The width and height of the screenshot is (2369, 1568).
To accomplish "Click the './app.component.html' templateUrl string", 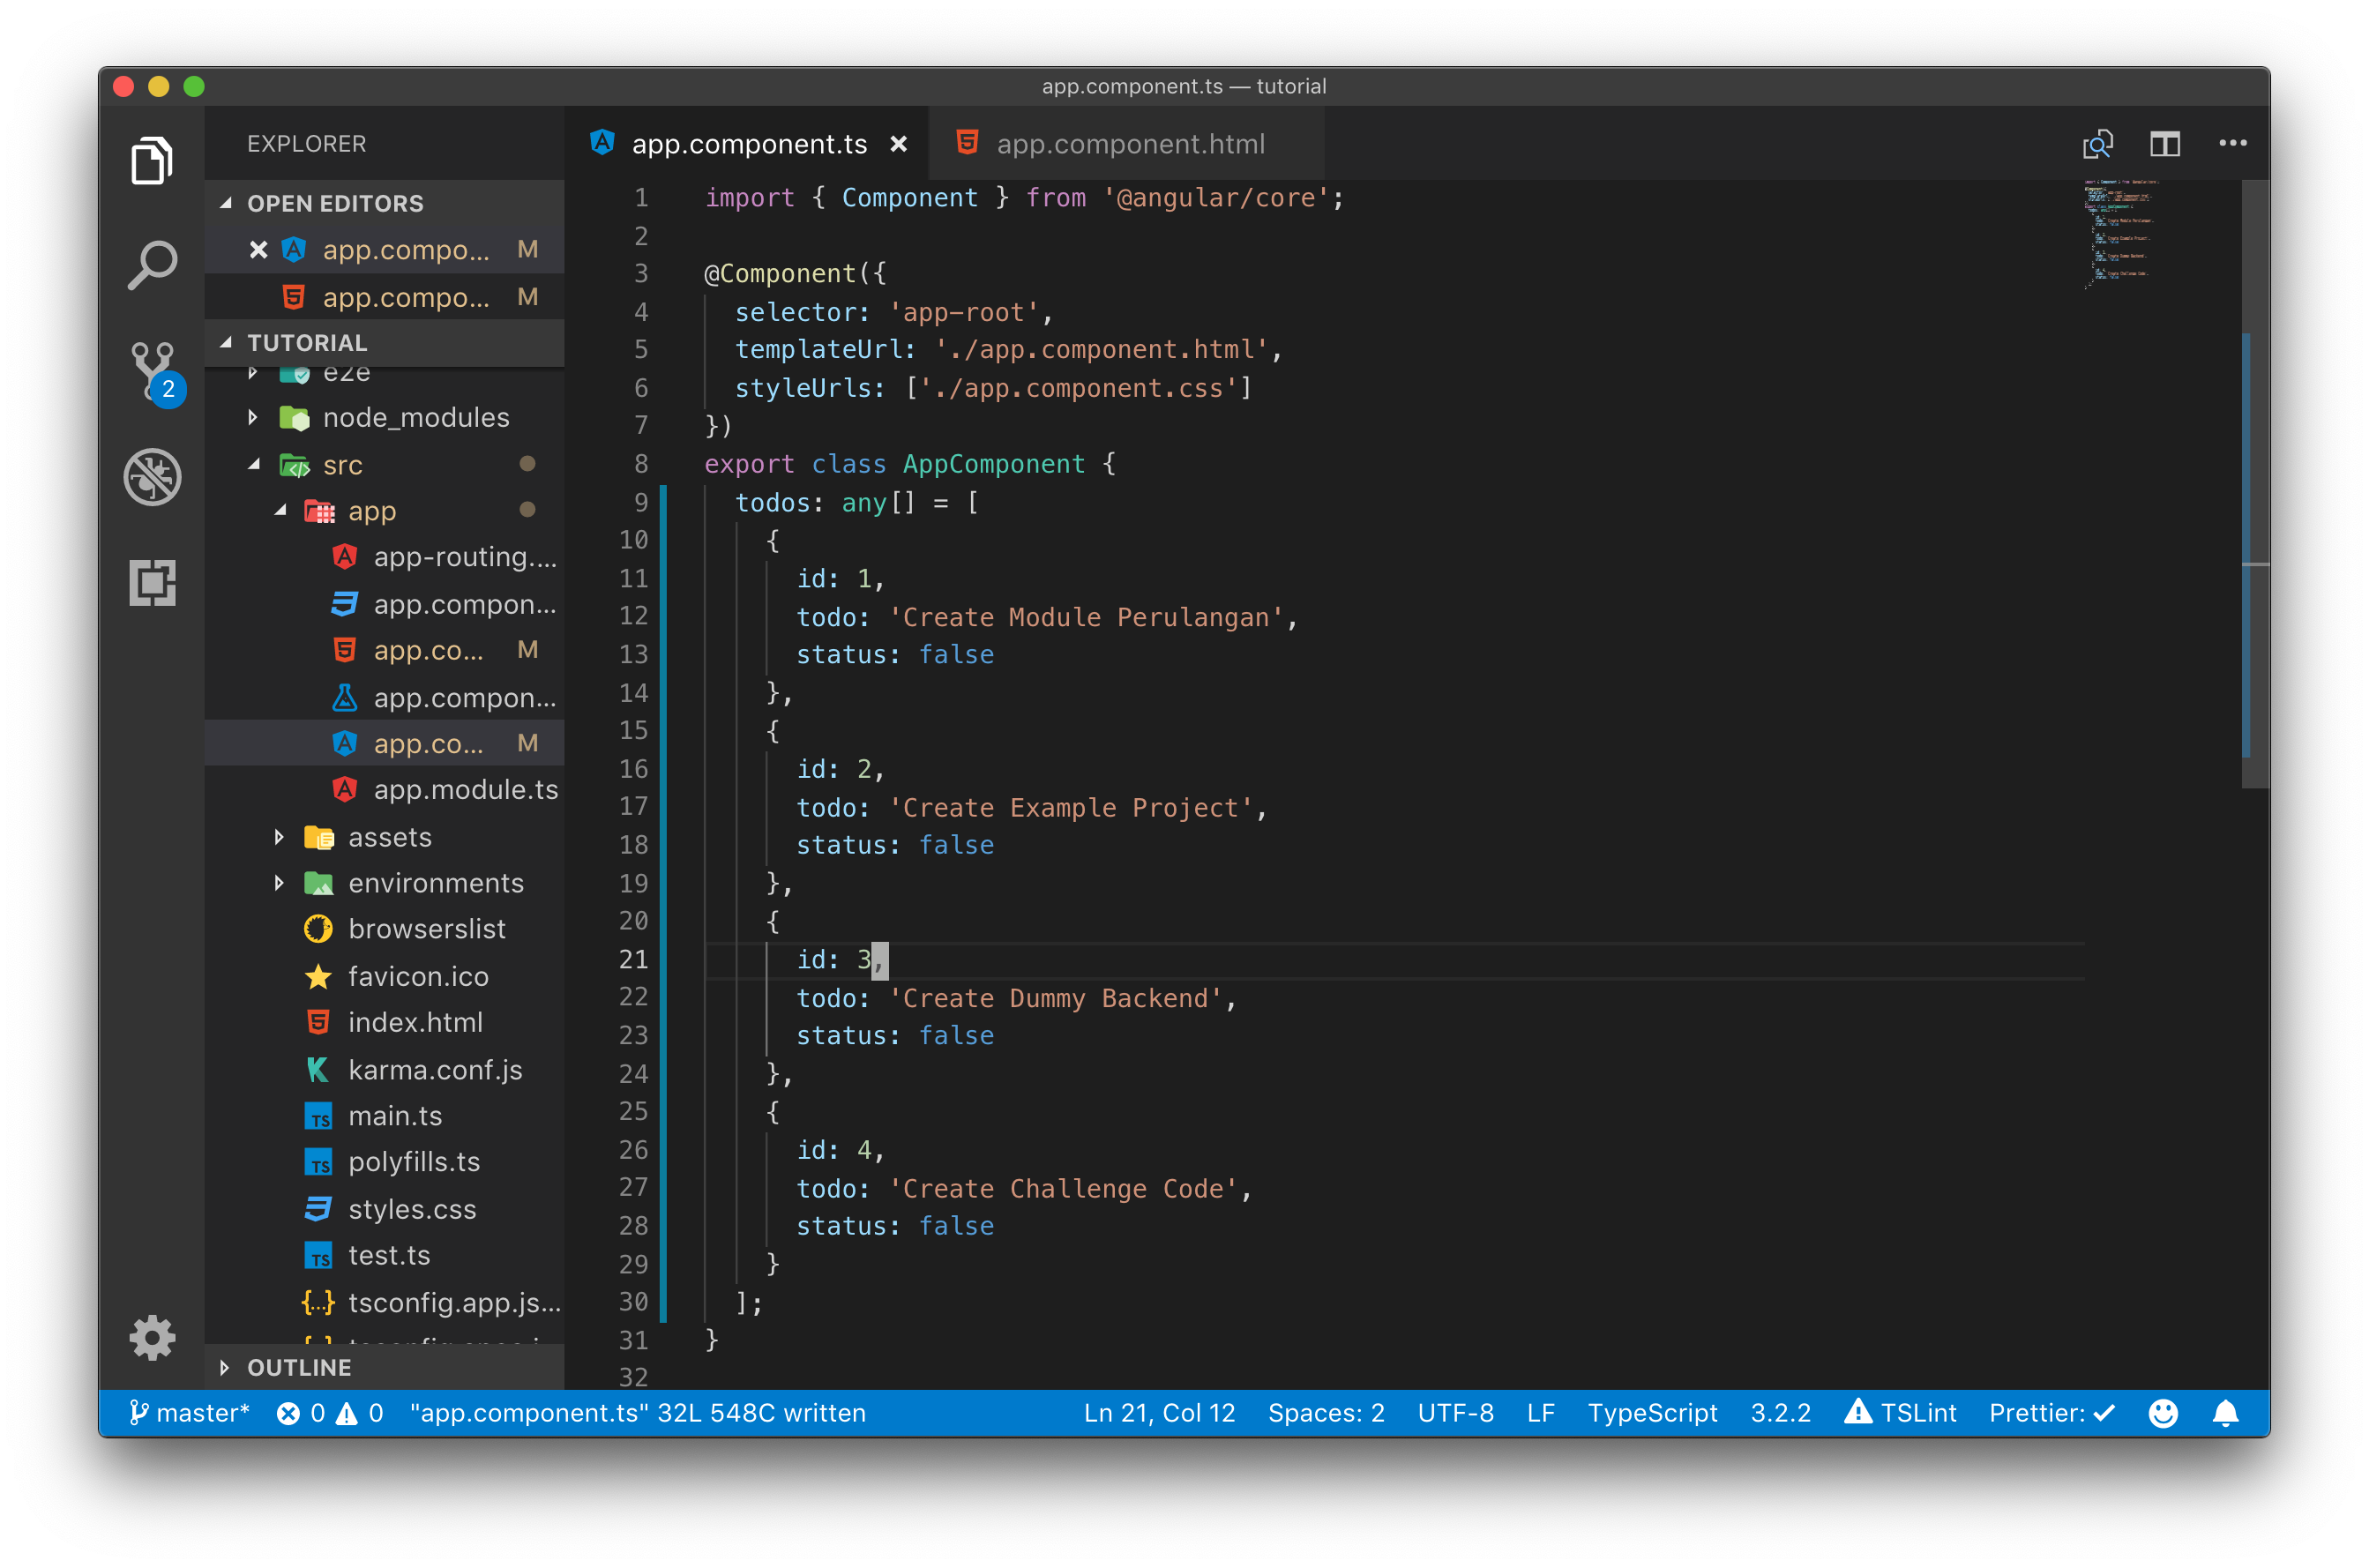I will coord(1102,349).
